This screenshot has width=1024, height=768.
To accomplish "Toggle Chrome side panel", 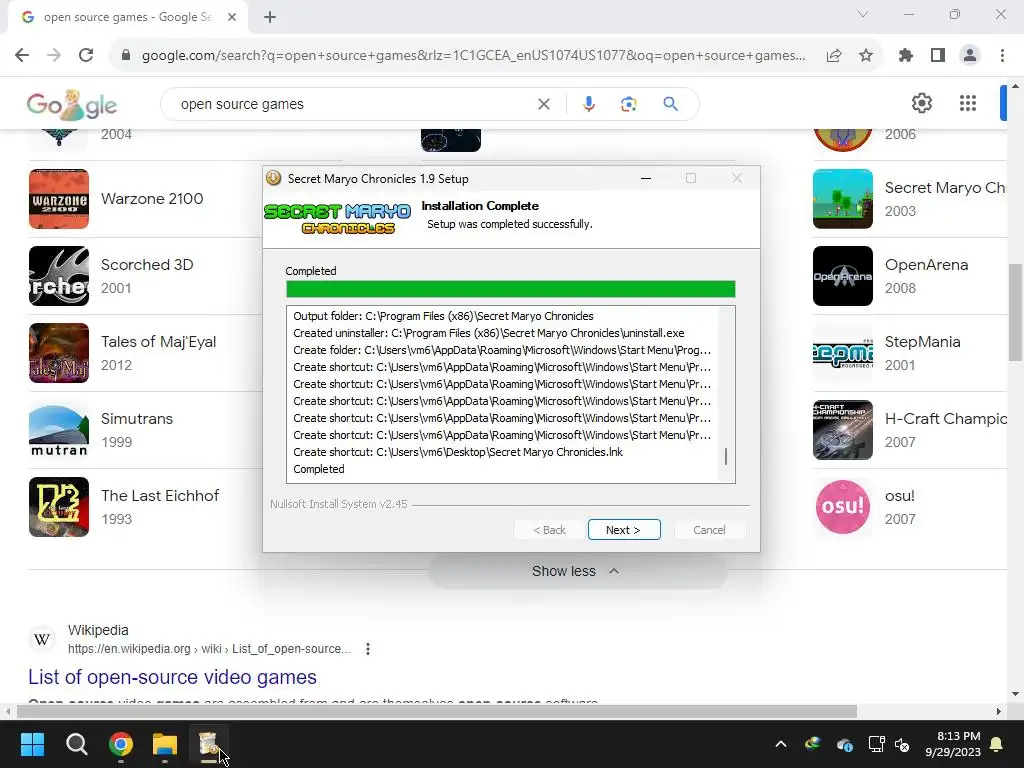I will pyautogui.click(x=938, y=56).
